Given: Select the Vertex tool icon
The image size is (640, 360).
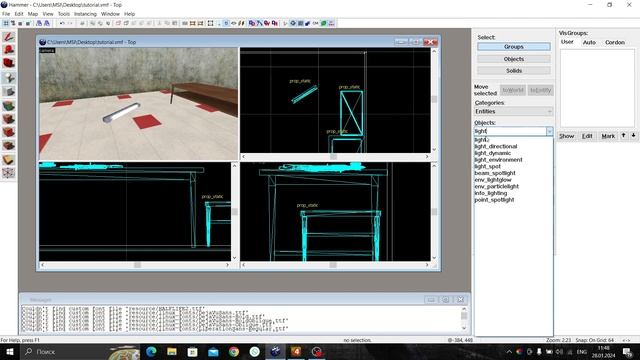Looking at the screenshot, I should (x=9, y=173).
